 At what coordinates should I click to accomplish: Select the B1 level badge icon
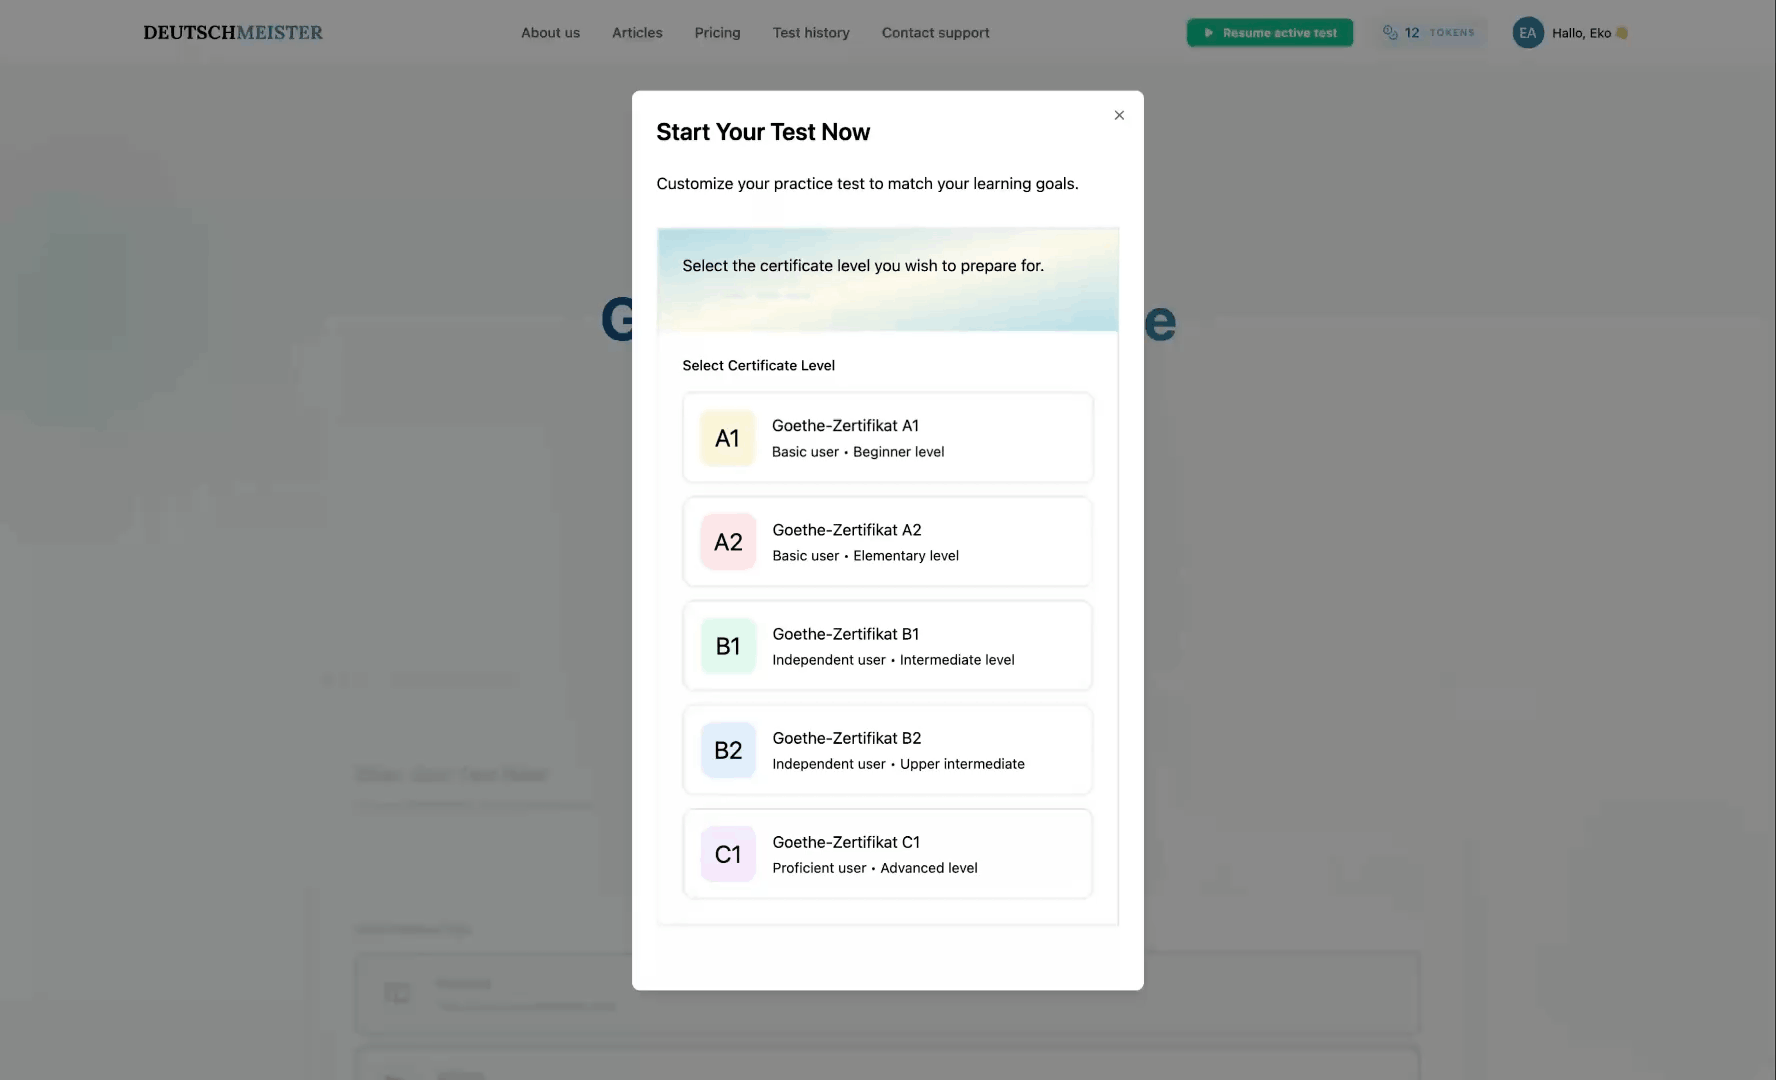point(728,646)
